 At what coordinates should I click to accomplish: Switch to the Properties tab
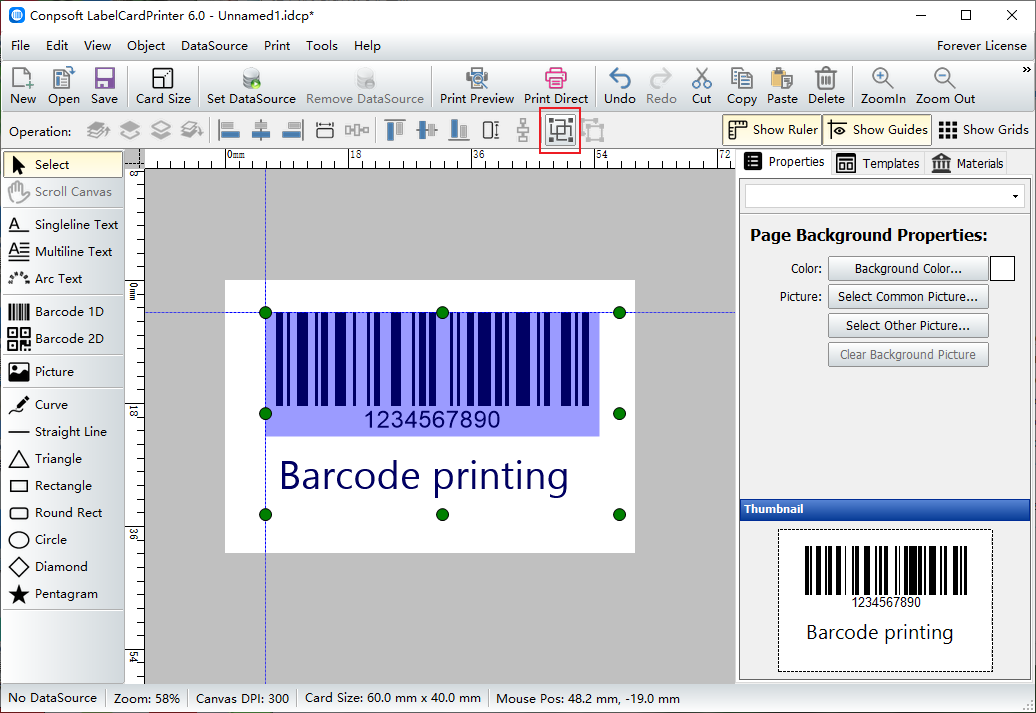point(784,162)
